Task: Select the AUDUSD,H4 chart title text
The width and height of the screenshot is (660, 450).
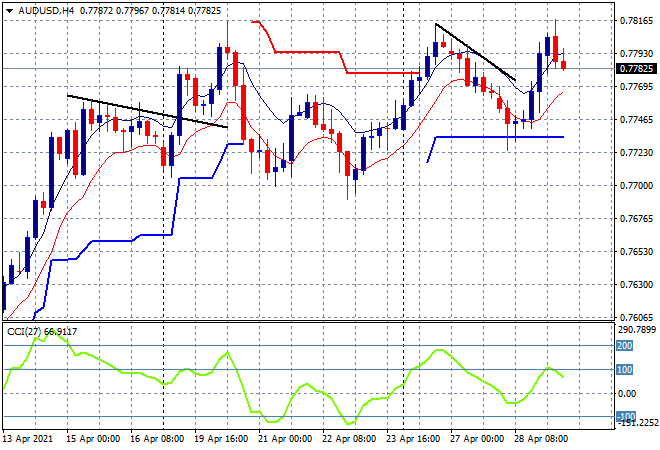Action: click(46, 11)
